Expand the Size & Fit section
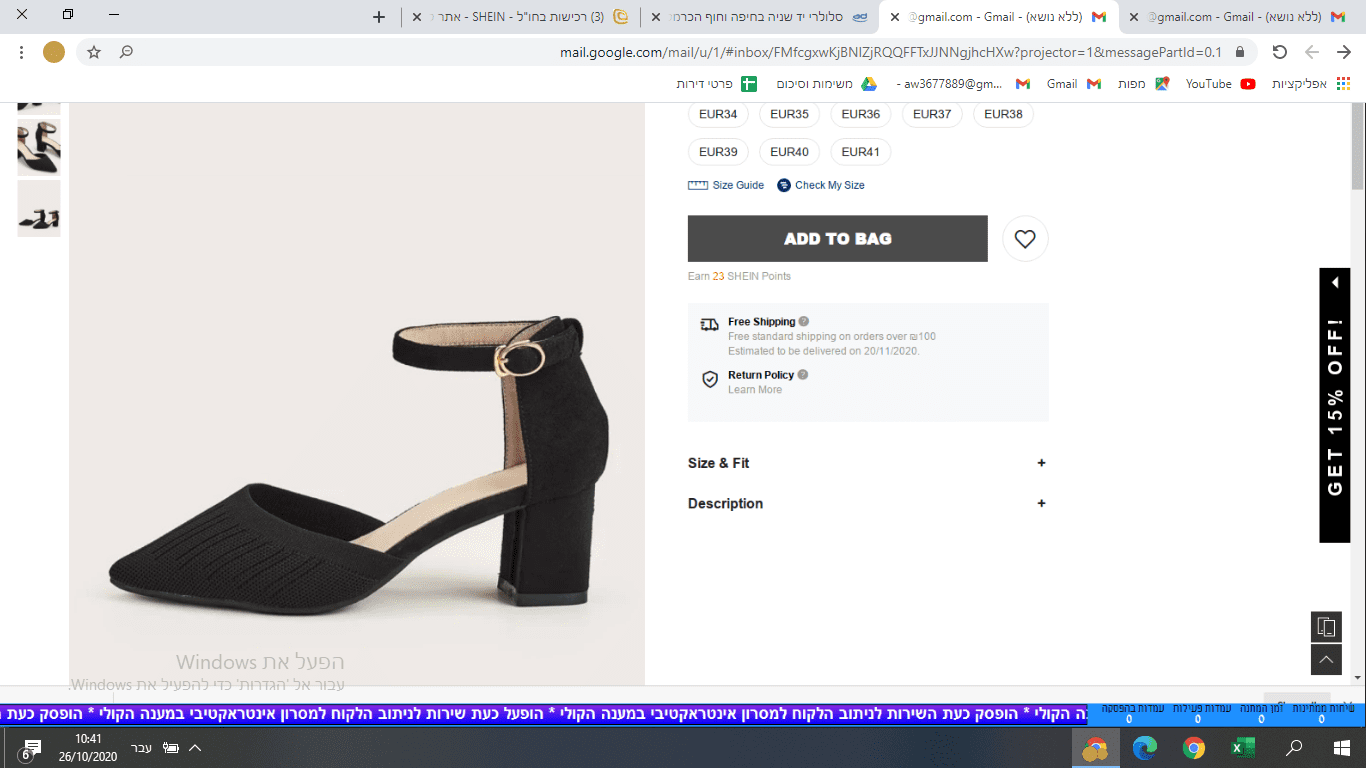Screen dimensions: 1366x768 [x=867, y=463]
